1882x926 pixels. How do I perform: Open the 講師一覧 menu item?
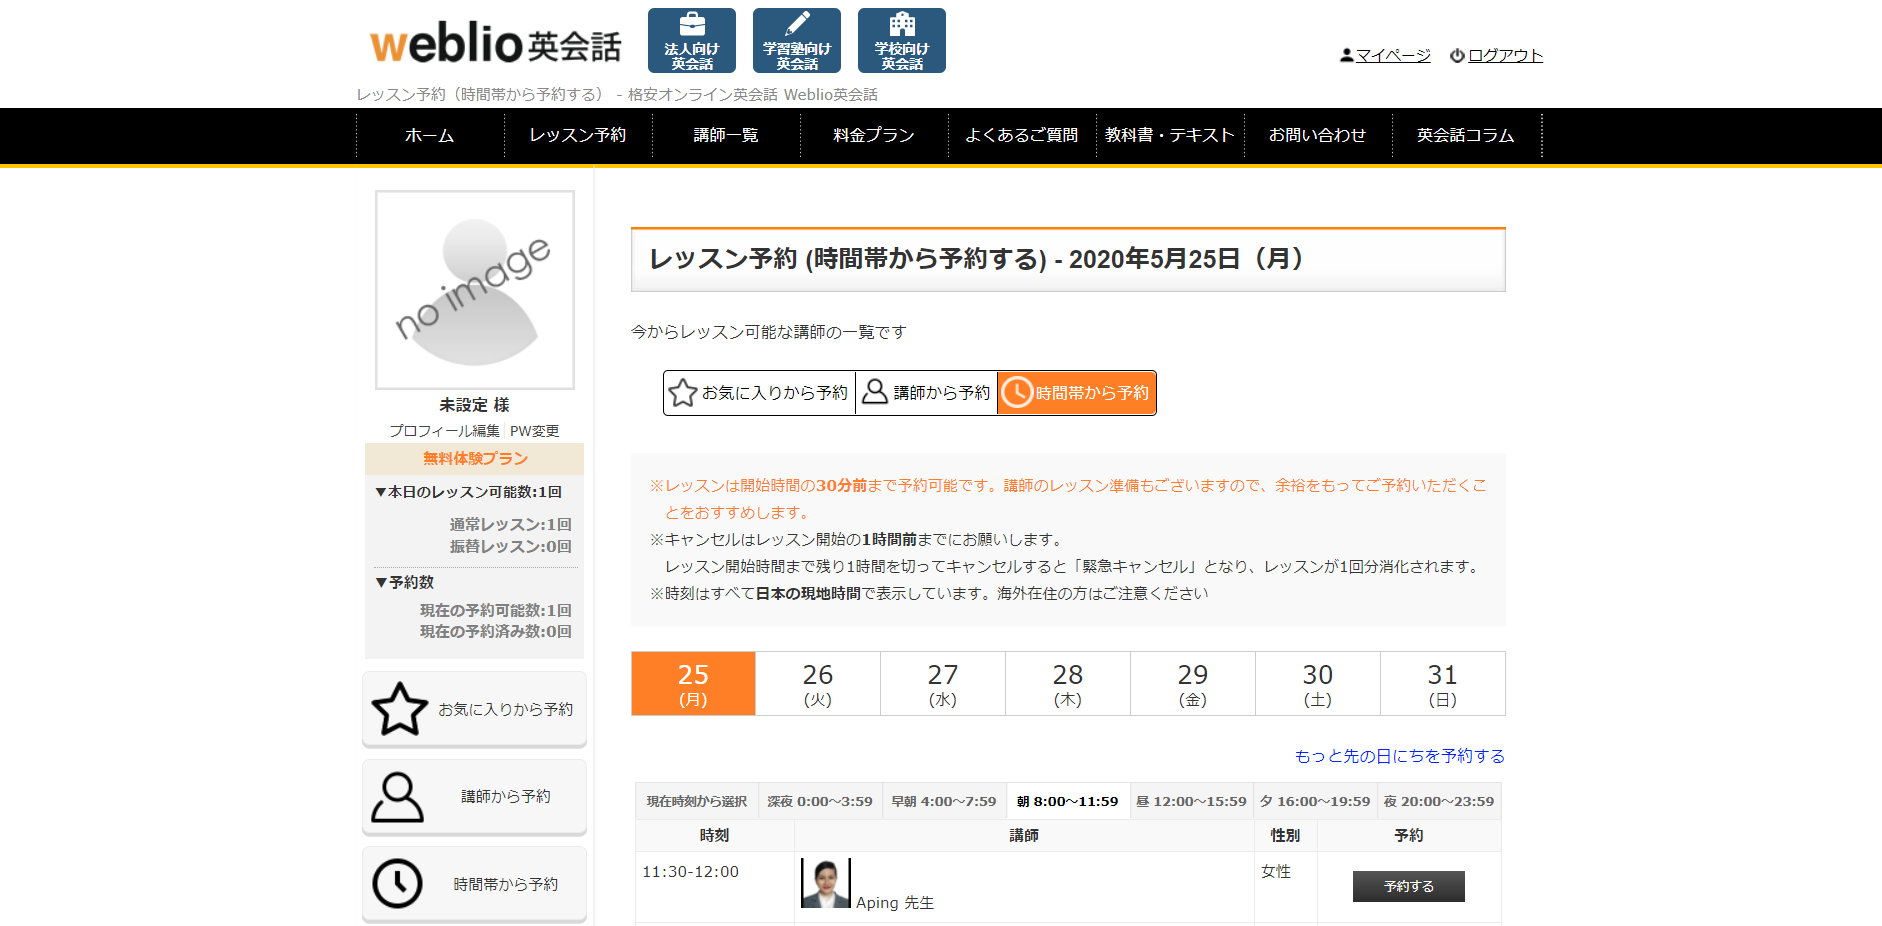[726, 135]
